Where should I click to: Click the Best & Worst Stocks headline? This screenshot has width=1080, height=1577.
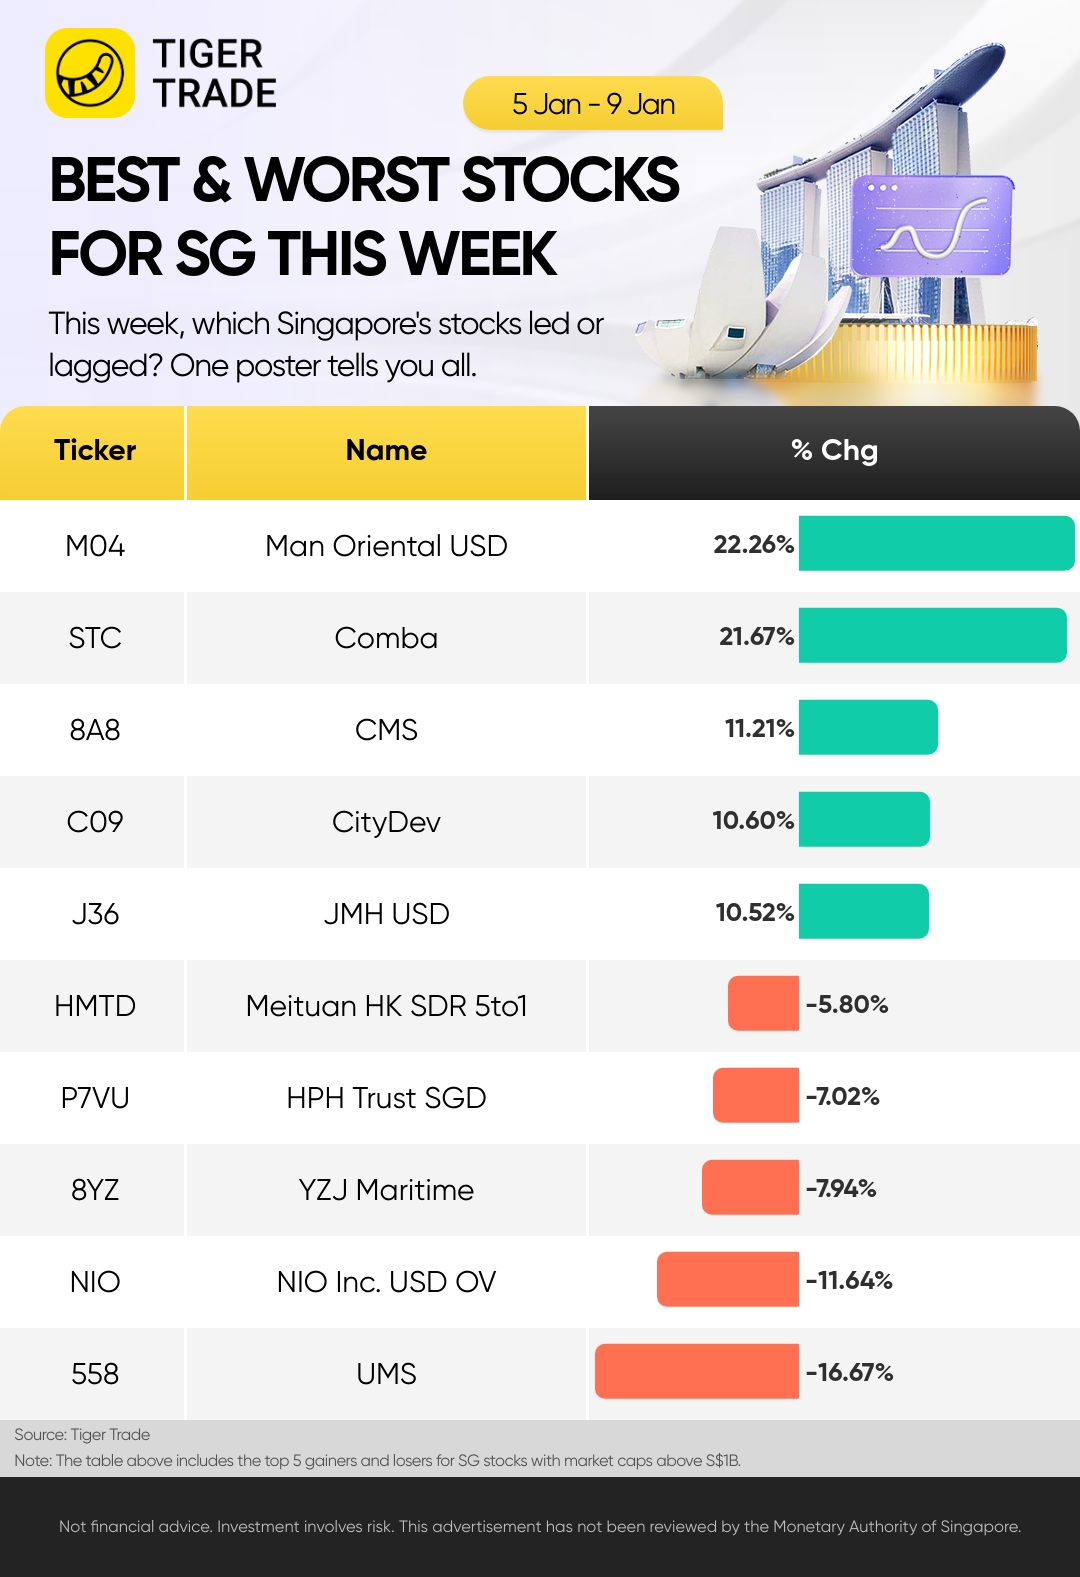tap(364, 216)
